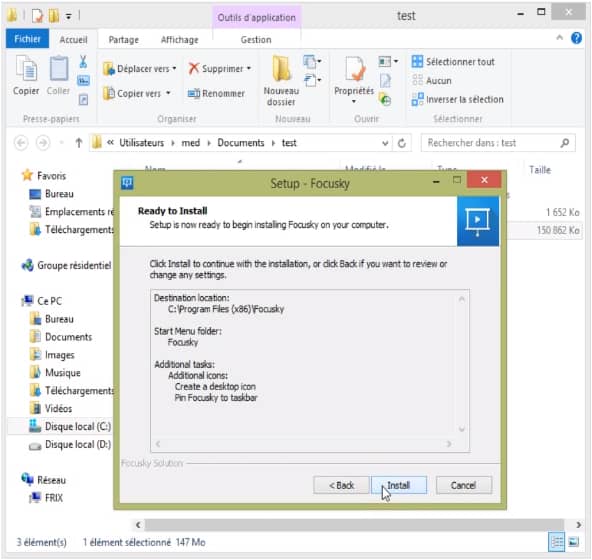Click the Back navigation arrow in Explorer

(21, 143)
